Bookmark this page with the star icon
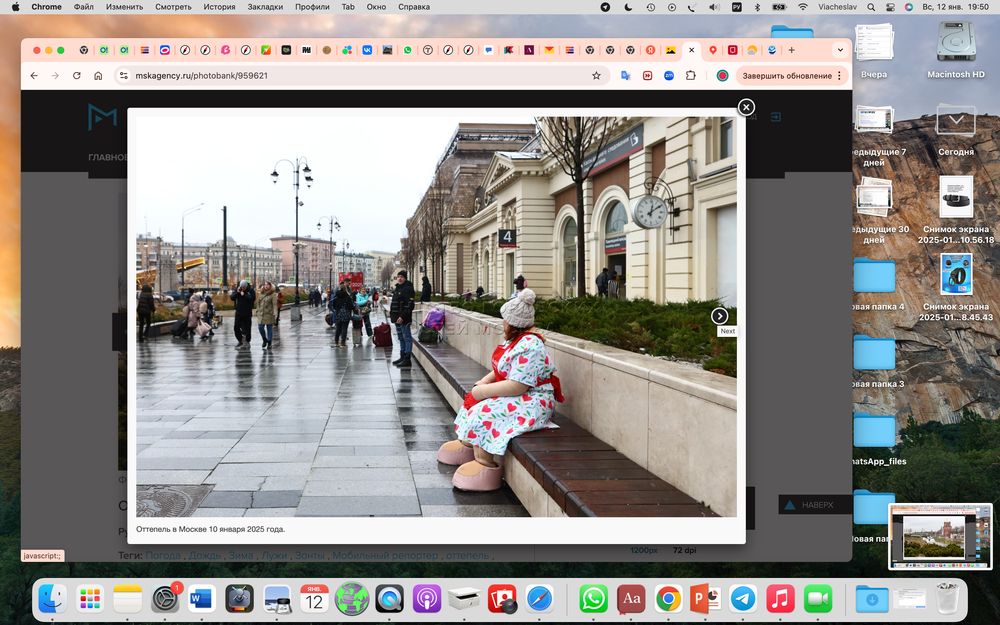The height and width of the screenshot is (625, 1000). pyautogui.click(x=597, y=75)
